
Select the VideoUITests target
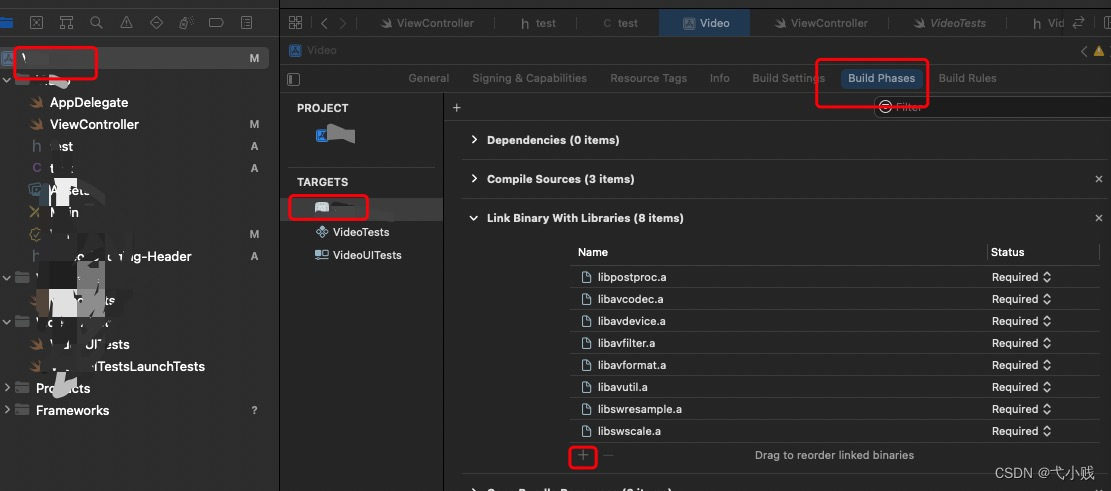(358, 255)
